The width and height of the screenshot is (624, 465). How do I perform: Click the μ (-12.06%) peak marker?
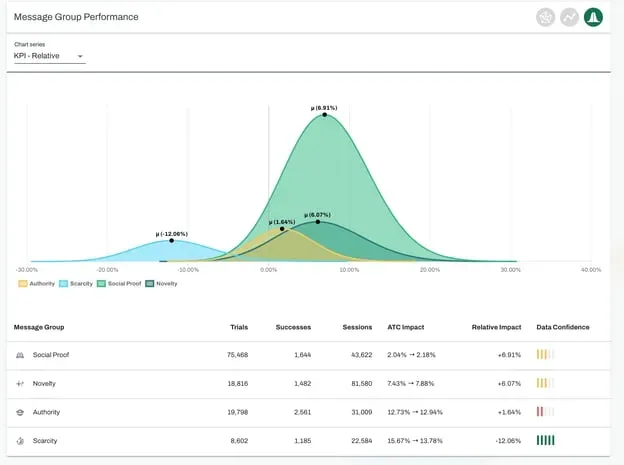(172, 240)
